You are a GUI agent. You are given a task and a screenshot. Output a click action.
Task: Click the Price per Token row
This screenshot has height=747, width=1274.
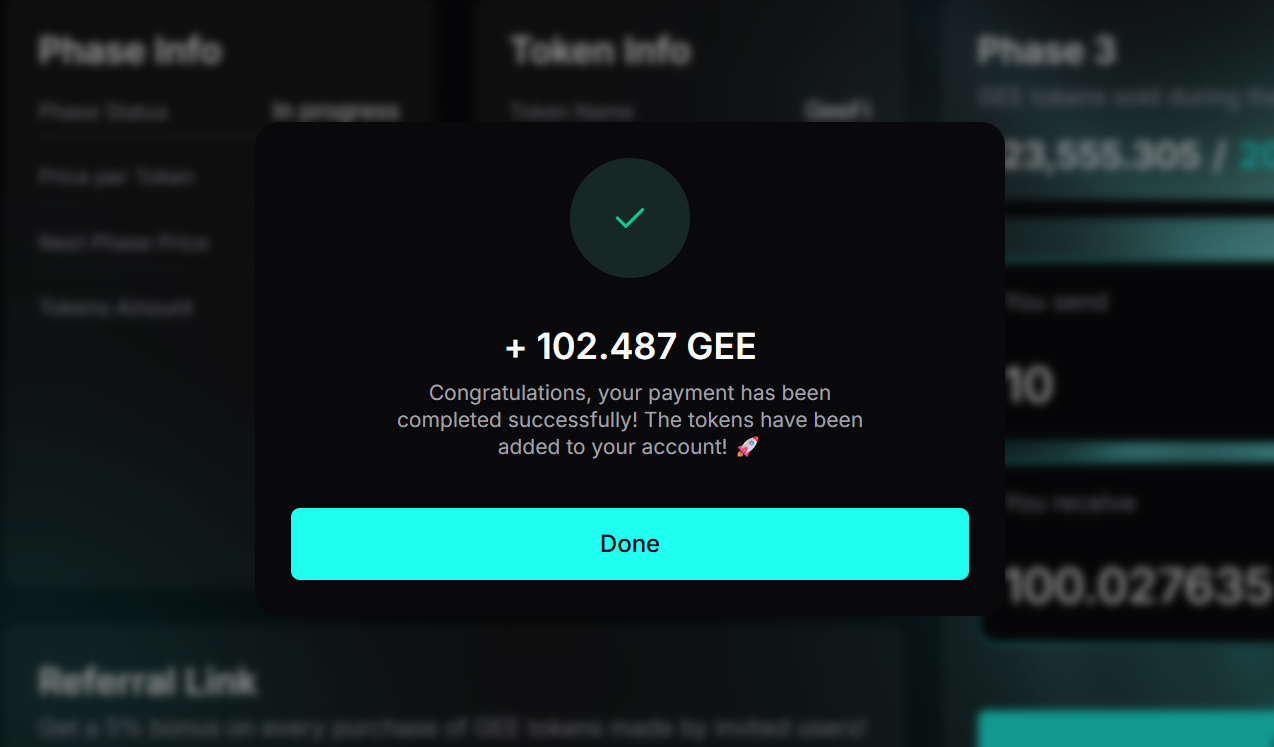pyautogui.click(x=117, y=177)
